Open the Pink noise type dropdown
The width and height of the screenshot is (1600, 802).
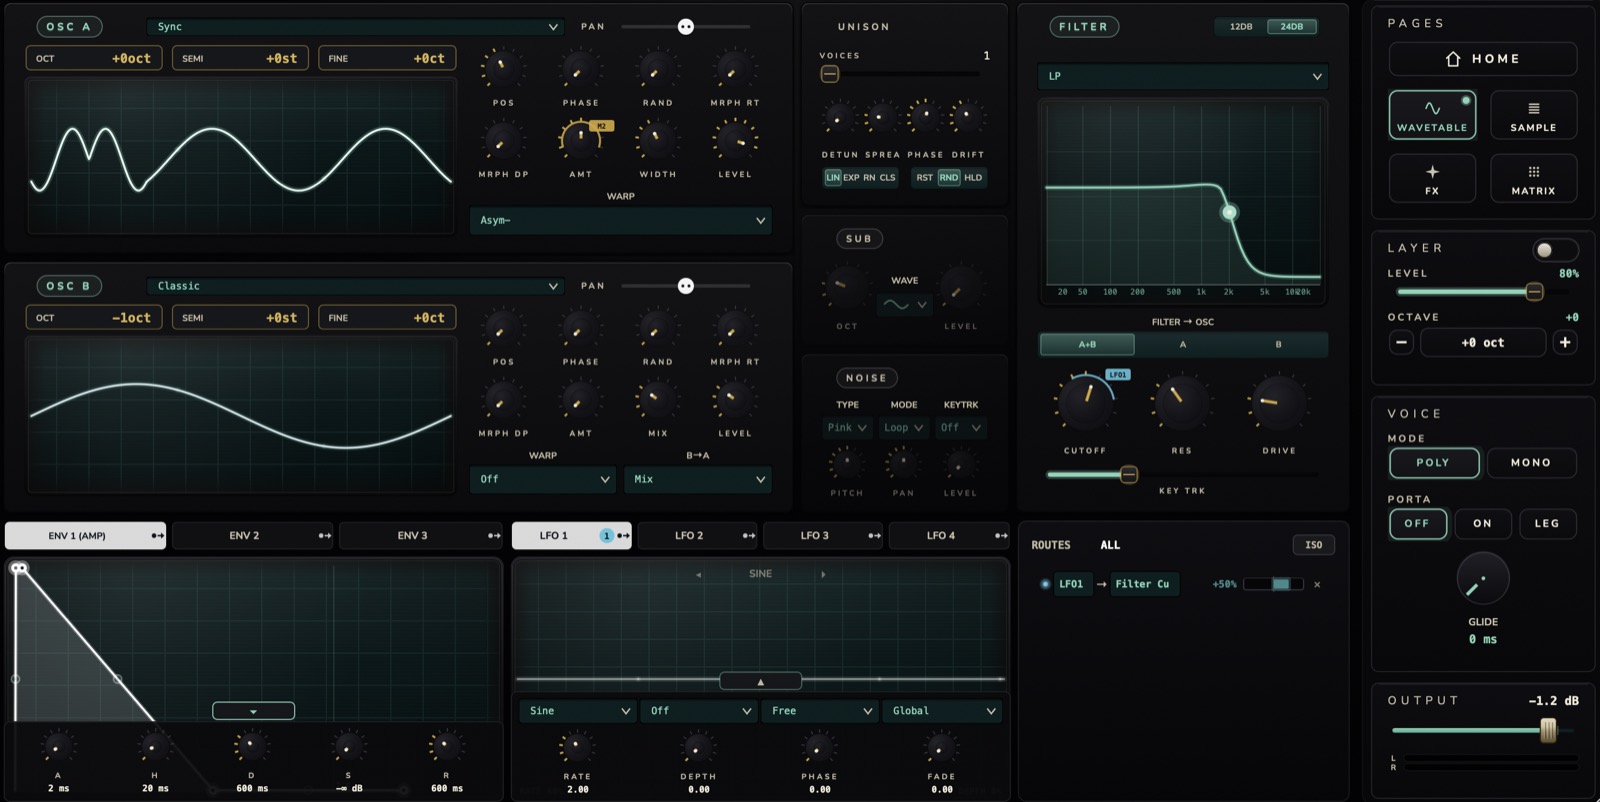click(847, 428)
